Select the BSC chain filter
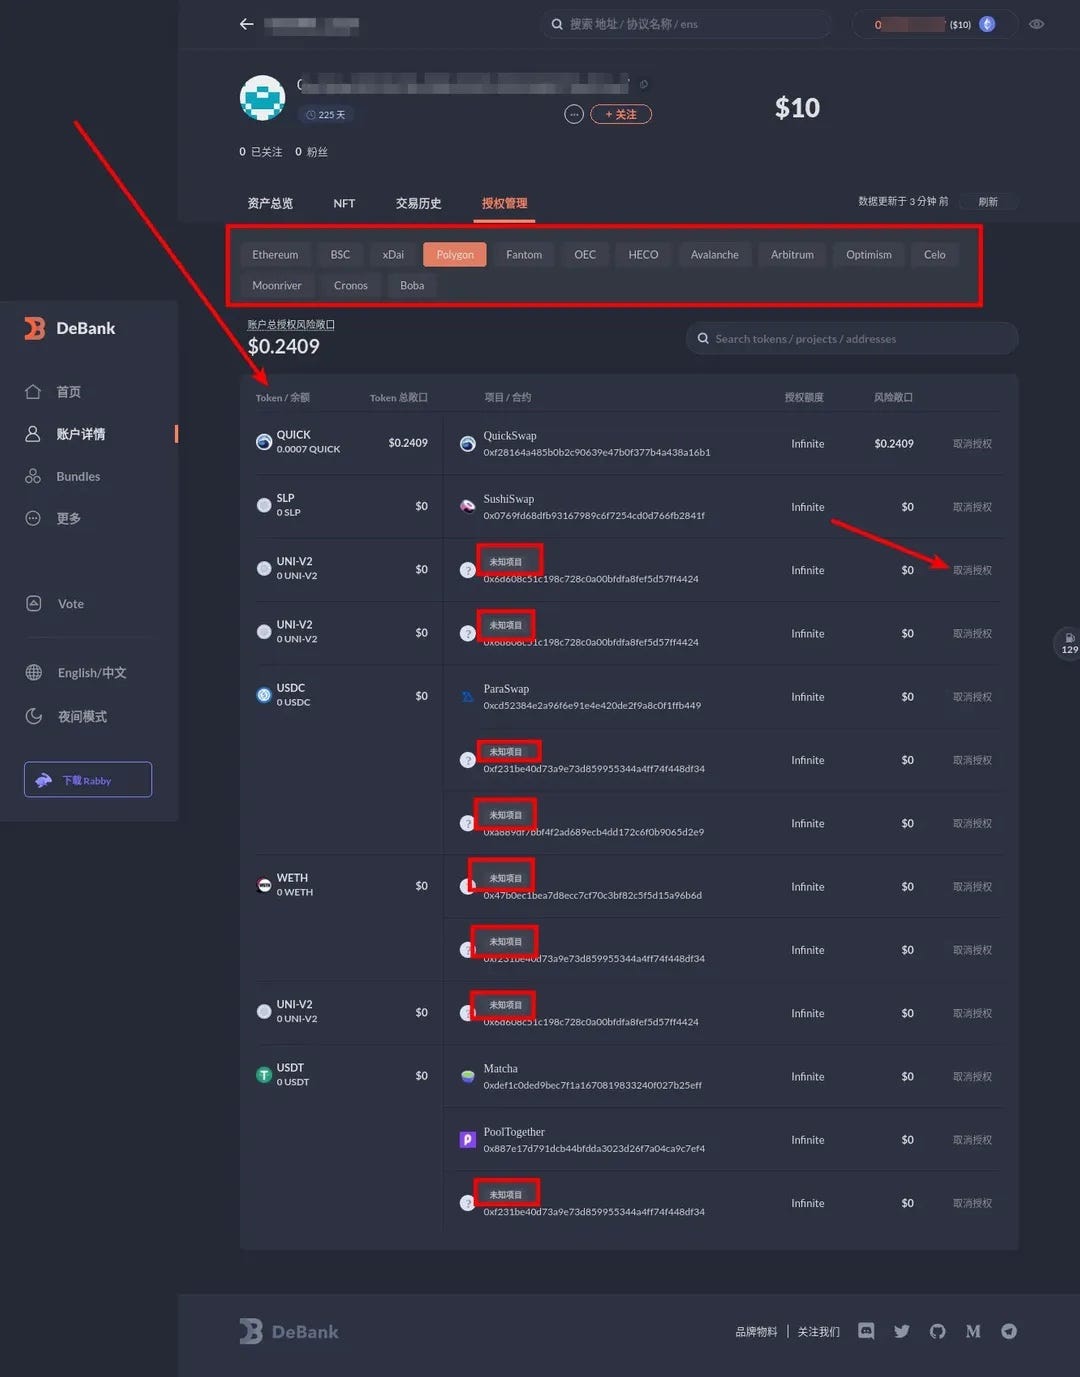This screenshot has height=1377, width=1080. [x=340, y=255]
